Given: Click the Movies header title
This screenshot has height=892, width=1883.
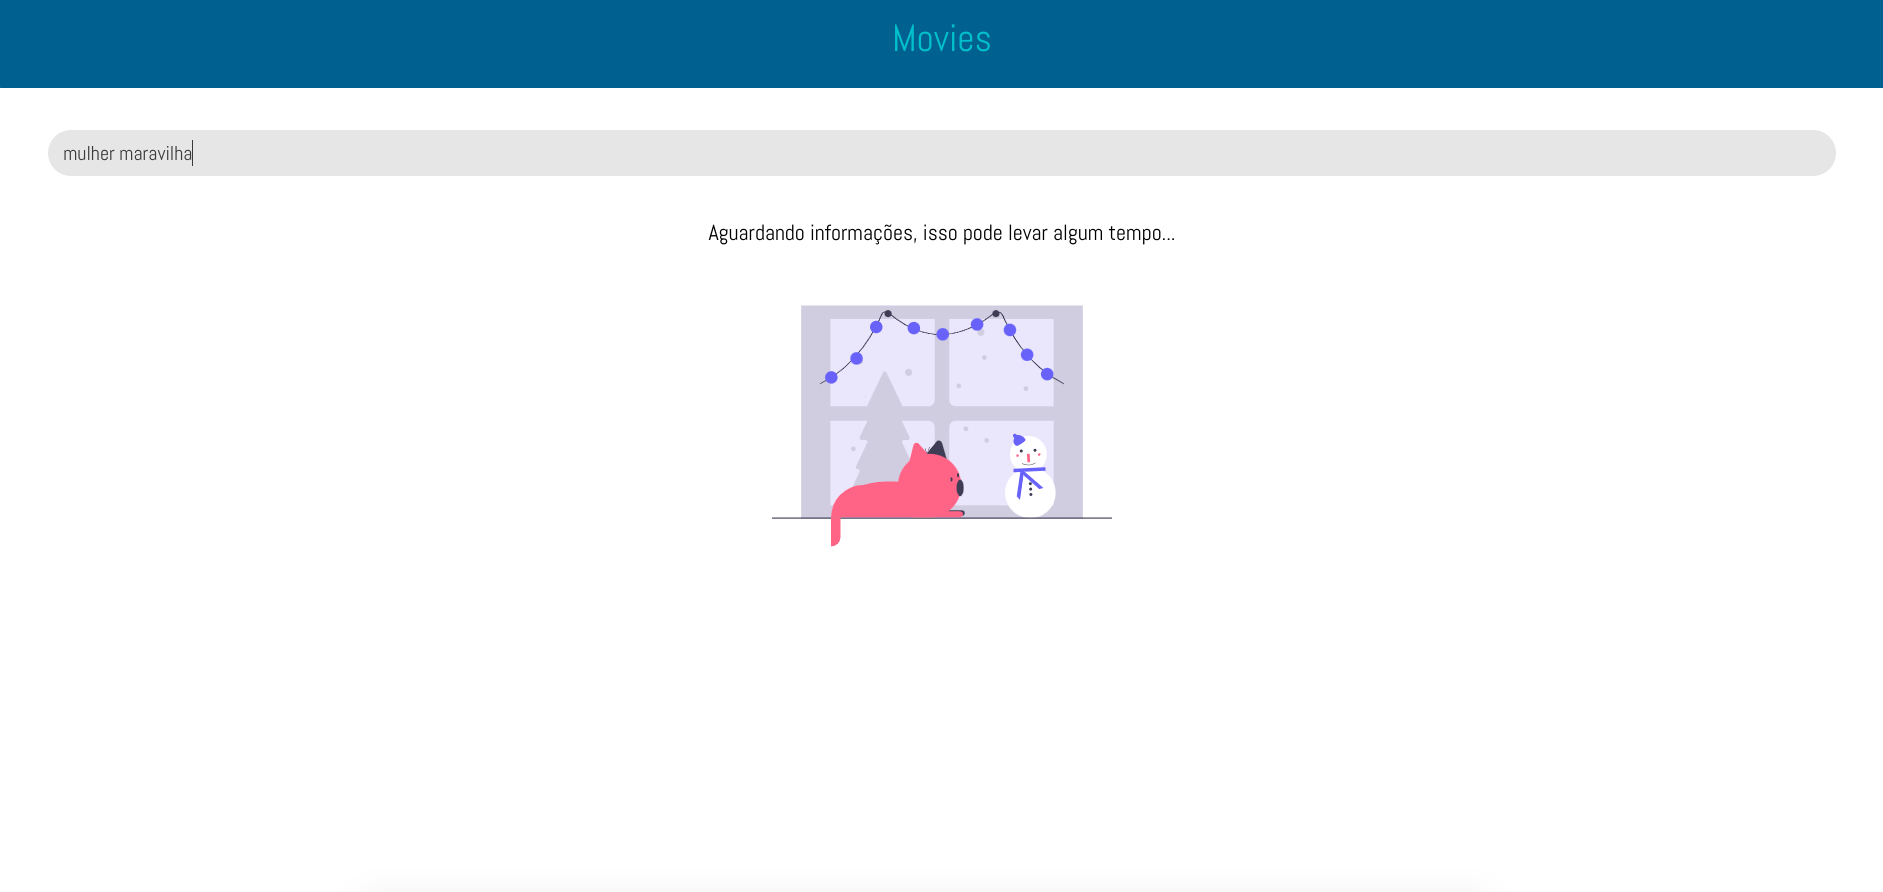Looking at the screenshot, I should coord(941,39).
